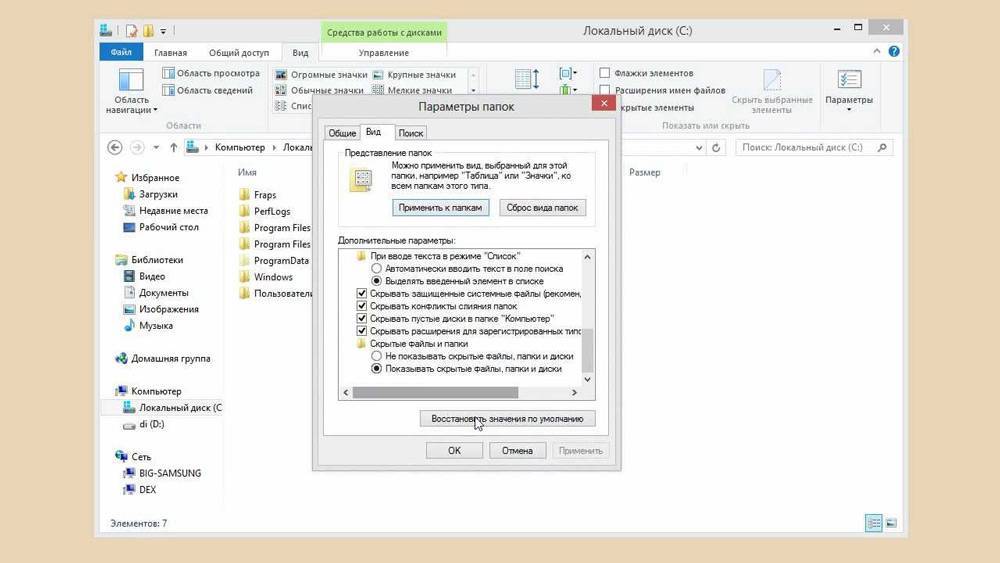
Task: Uncheck Скрывать защищенные системные файлы
Action: pos(363,294)
